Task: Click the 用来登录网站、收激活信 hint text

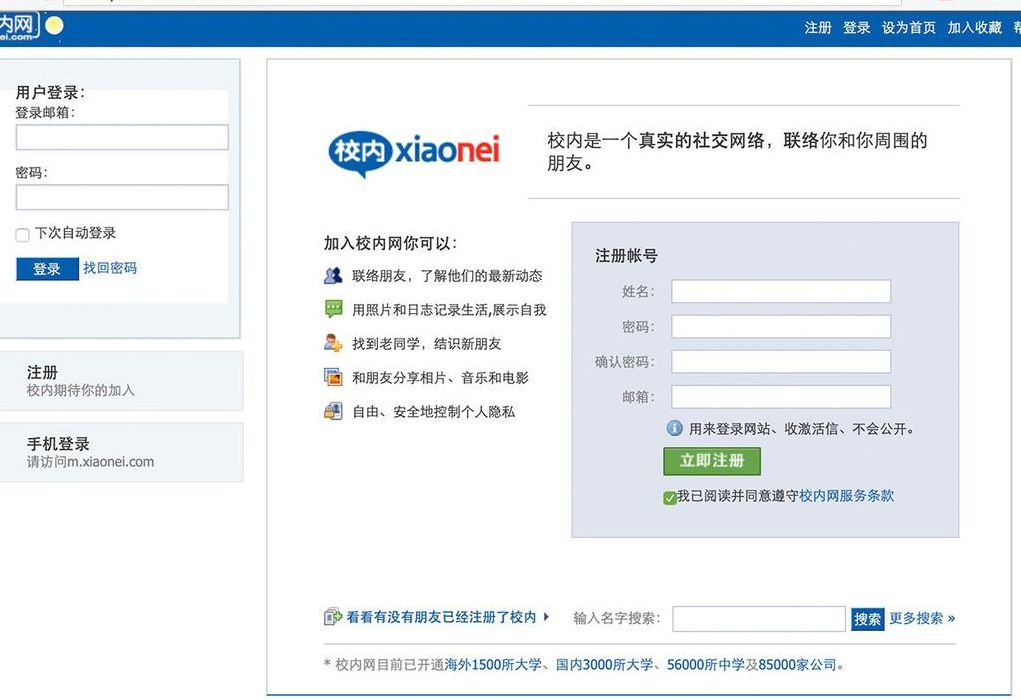Action: pyautogui.click(x=802, y=428)
